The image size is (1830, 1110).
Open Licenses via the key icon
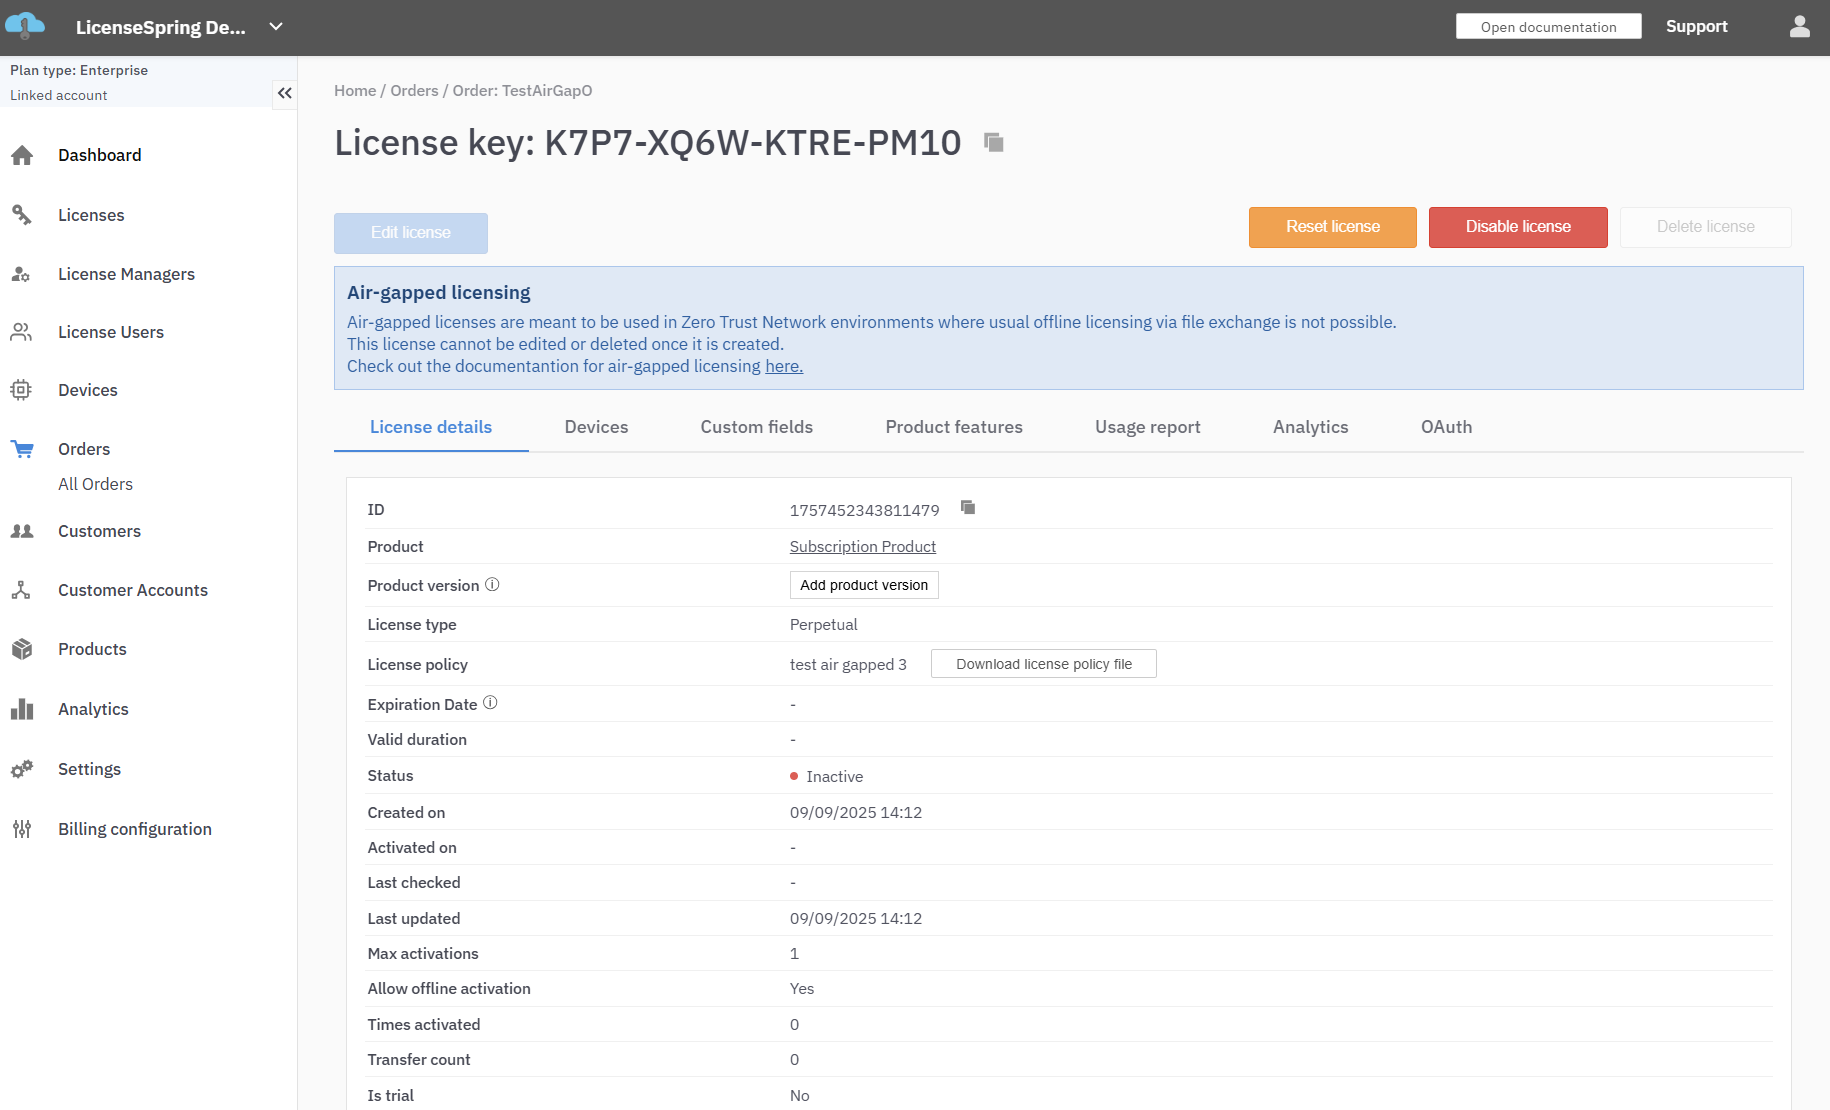coord(22,215)
